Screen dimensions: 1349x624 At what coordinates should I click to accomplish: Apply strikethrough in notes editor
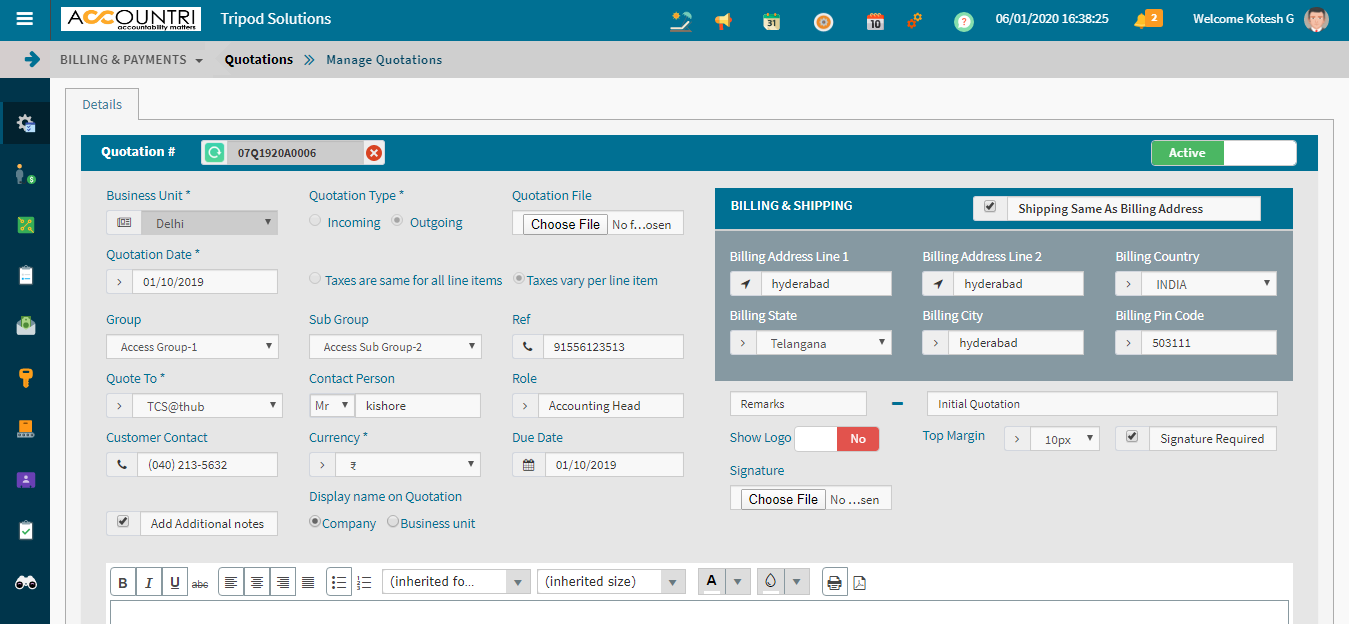pos(200,582)
